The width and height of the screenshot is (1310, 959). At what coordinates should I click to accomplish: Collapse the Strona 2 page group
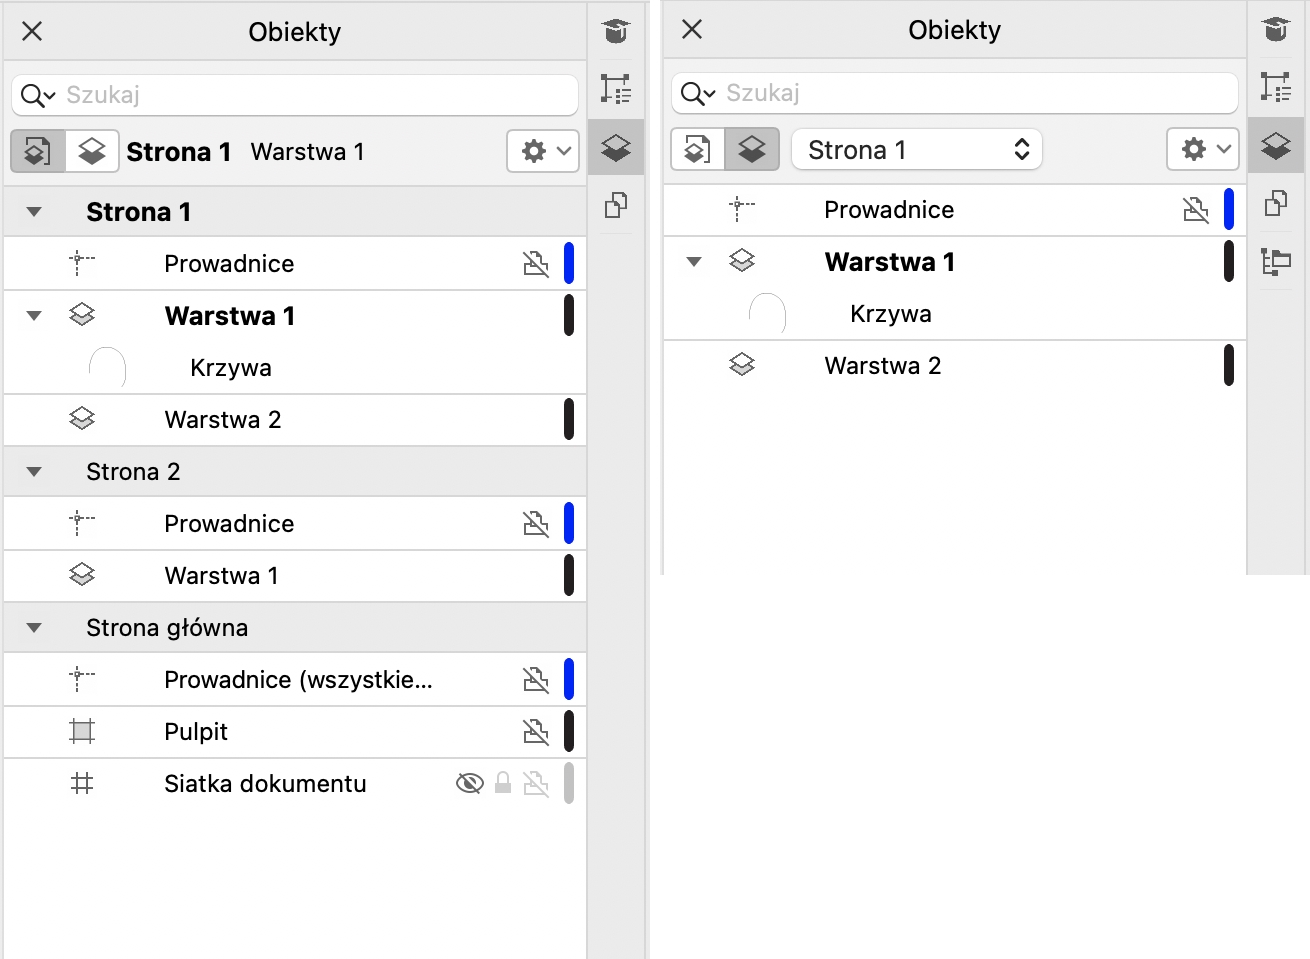34,471
